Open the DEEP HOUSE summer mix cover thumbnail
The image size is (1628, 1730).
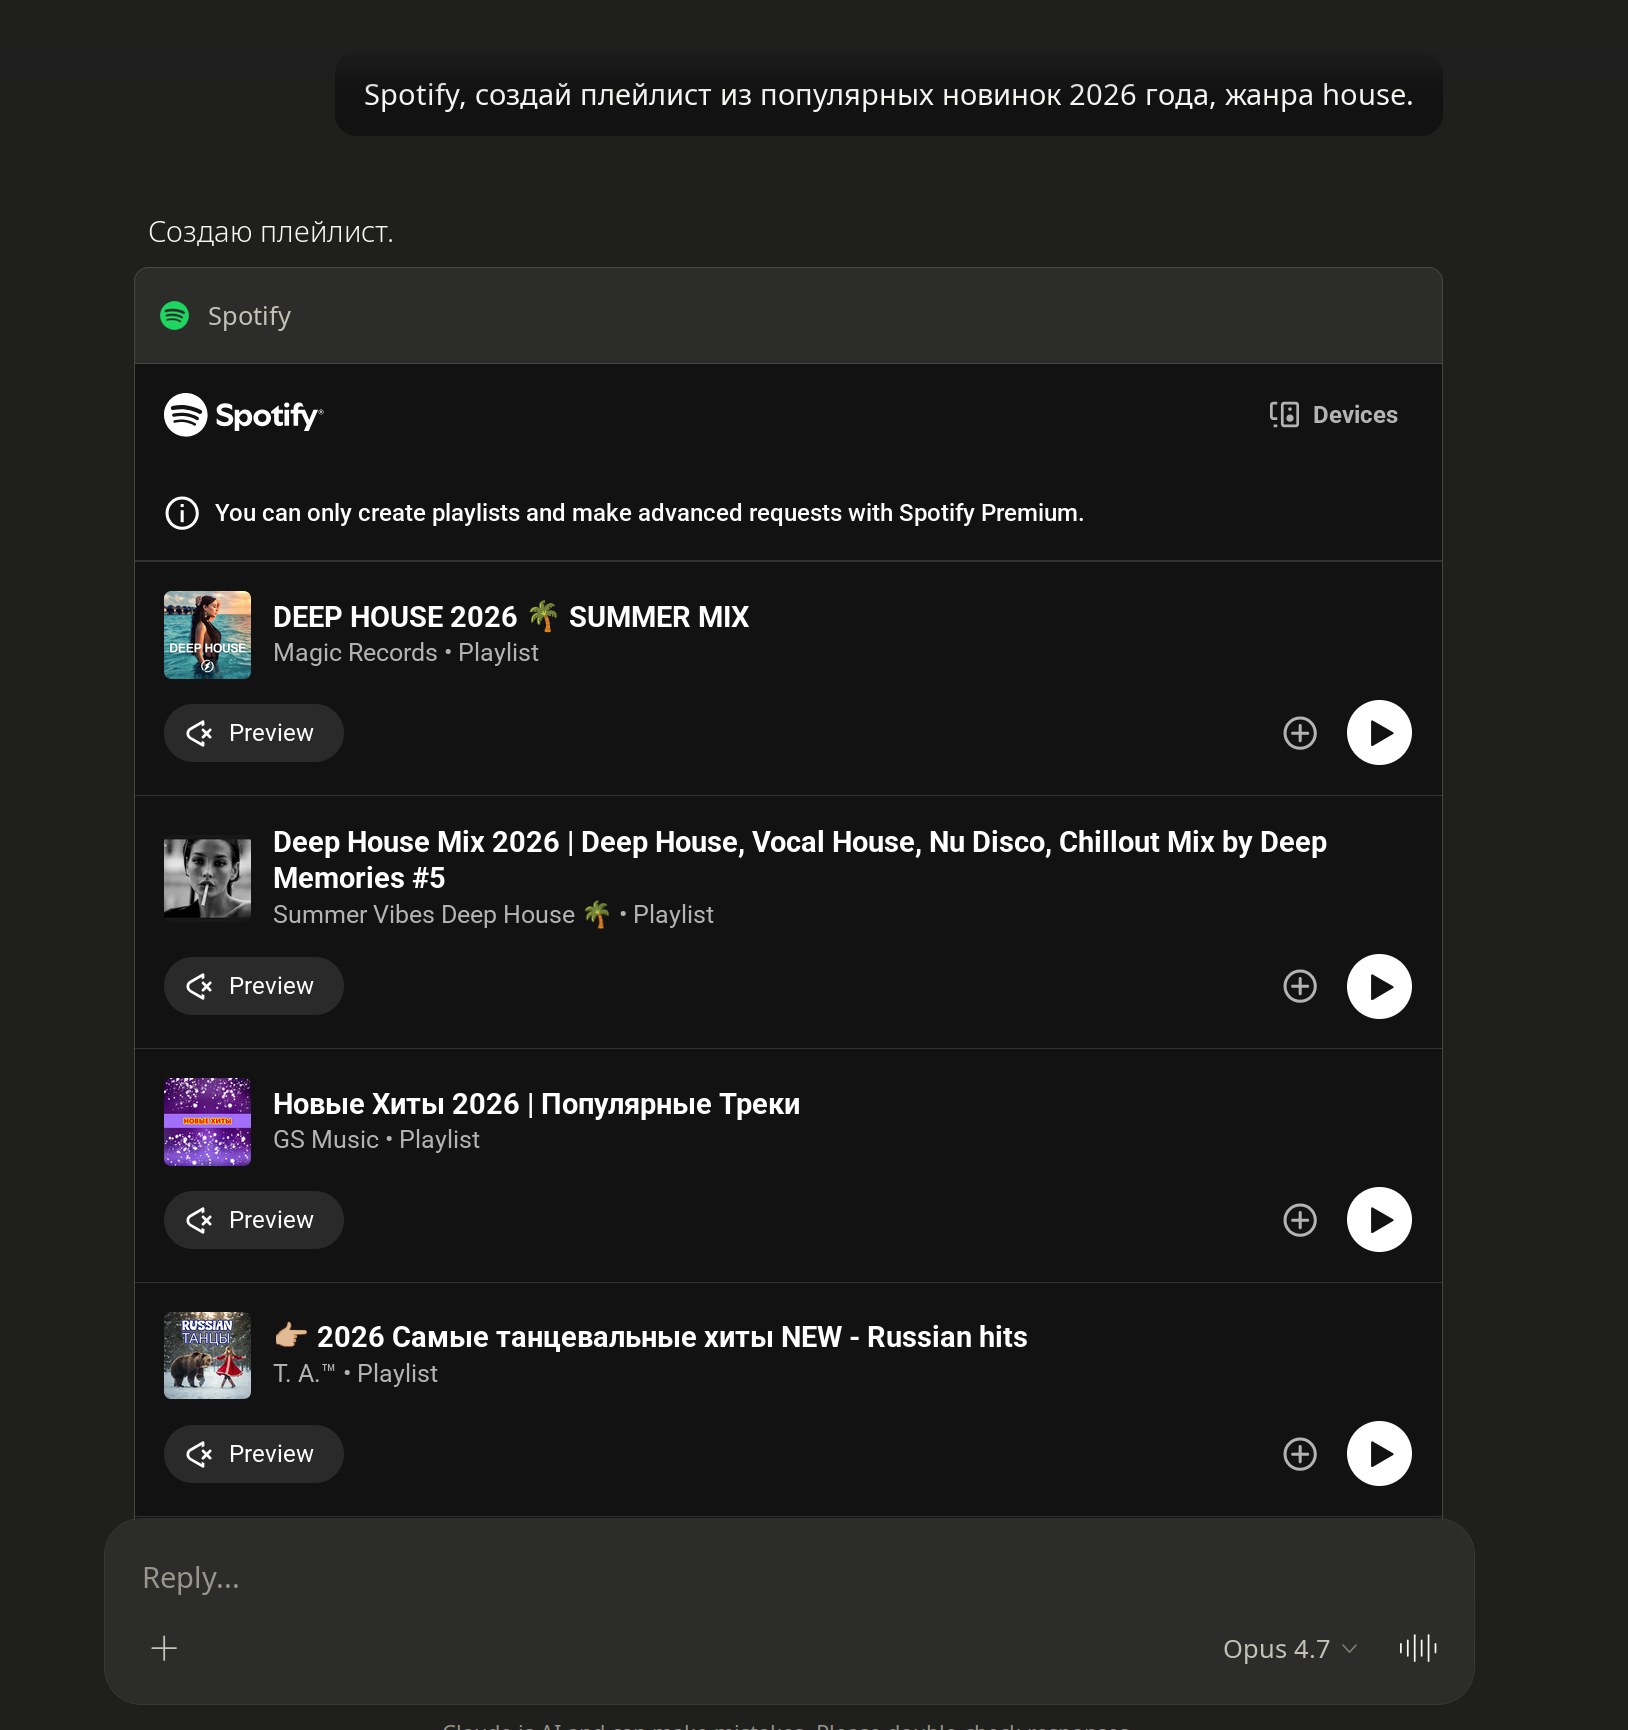pos(207,635)
